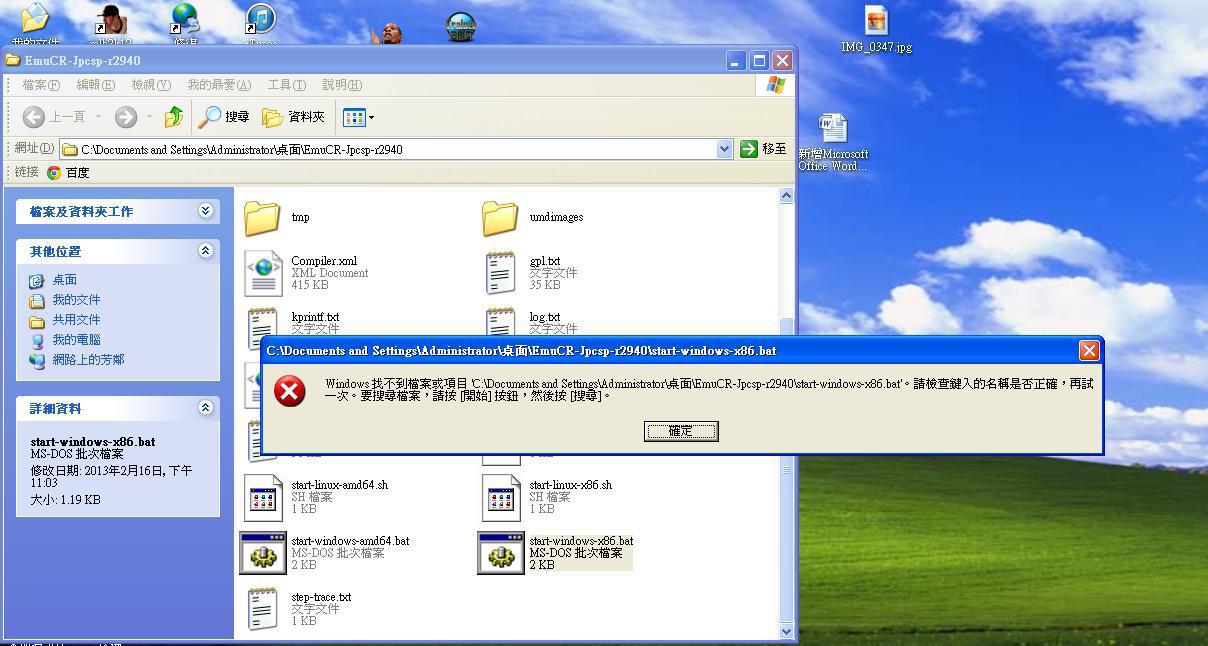Collapse the 其他位置 panel
This screenshot has height=646, width=1208.
(x=205, y=251)
